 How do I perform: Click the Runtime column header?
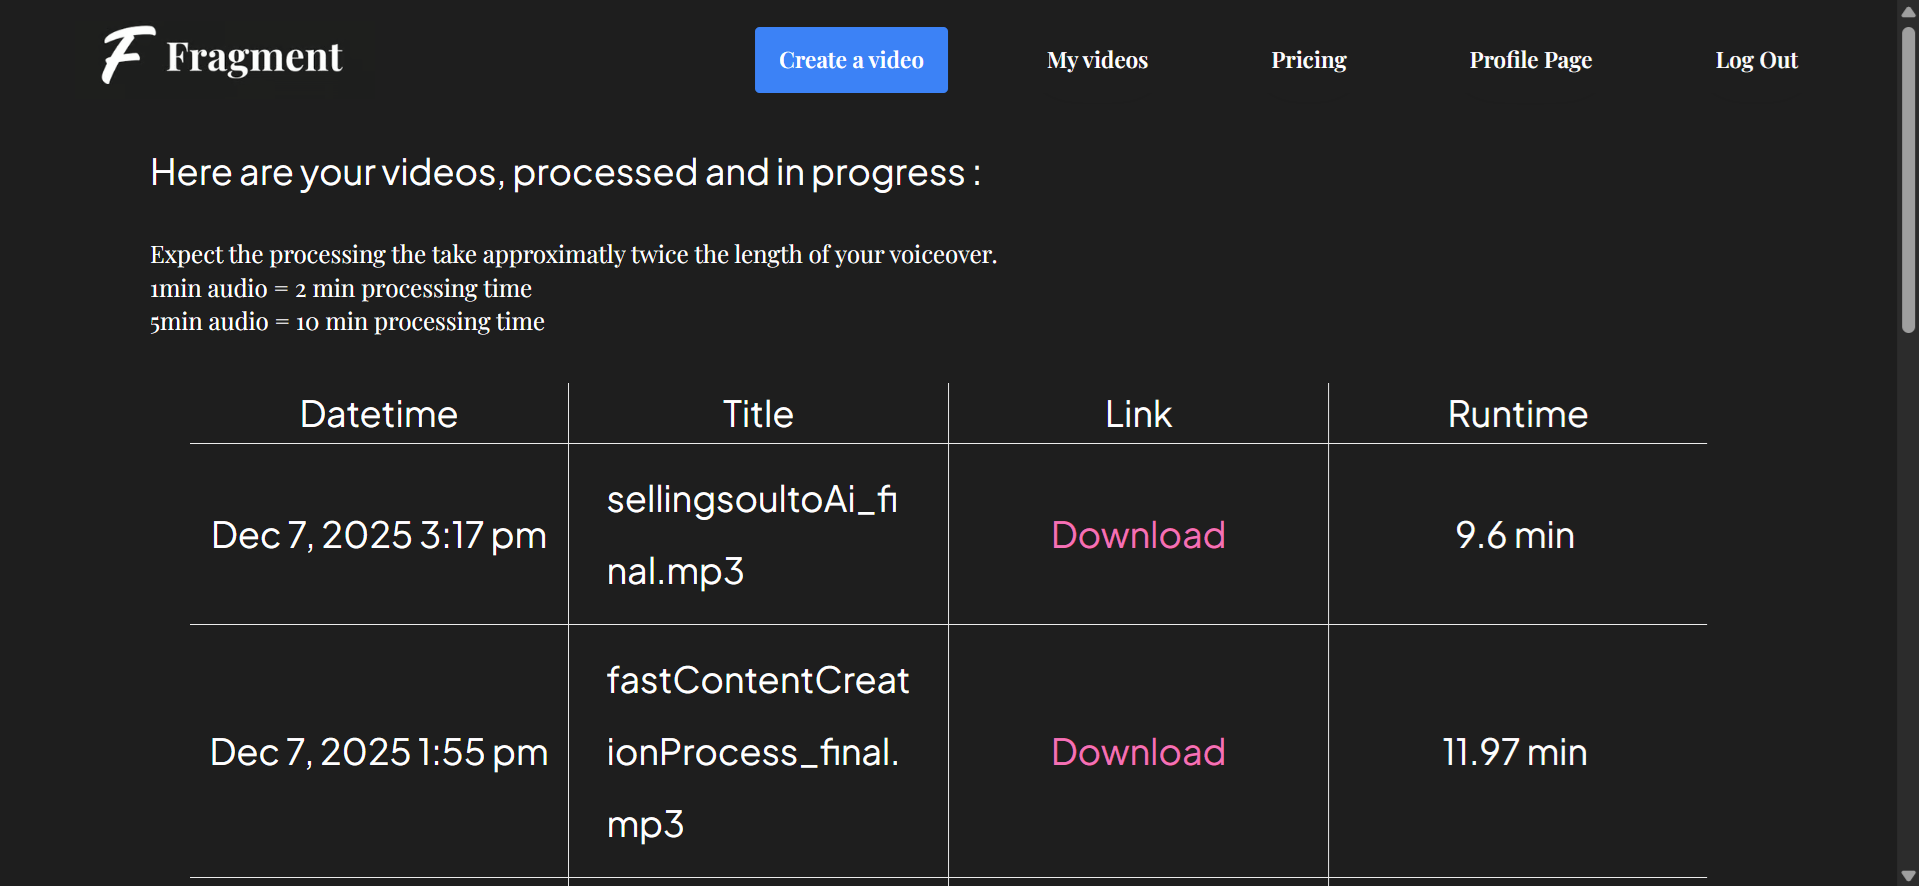point(1517,413)
